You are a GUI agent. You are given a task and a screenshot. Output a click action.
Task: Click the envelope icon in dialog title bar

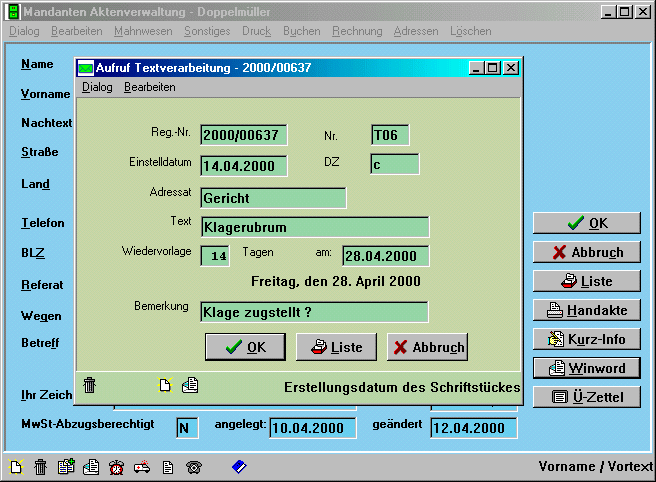pos(86,68)
